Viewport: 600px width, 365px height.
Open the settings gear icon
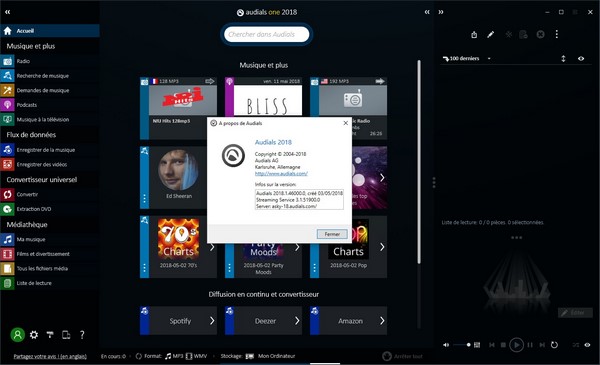(x=34, y=335)
